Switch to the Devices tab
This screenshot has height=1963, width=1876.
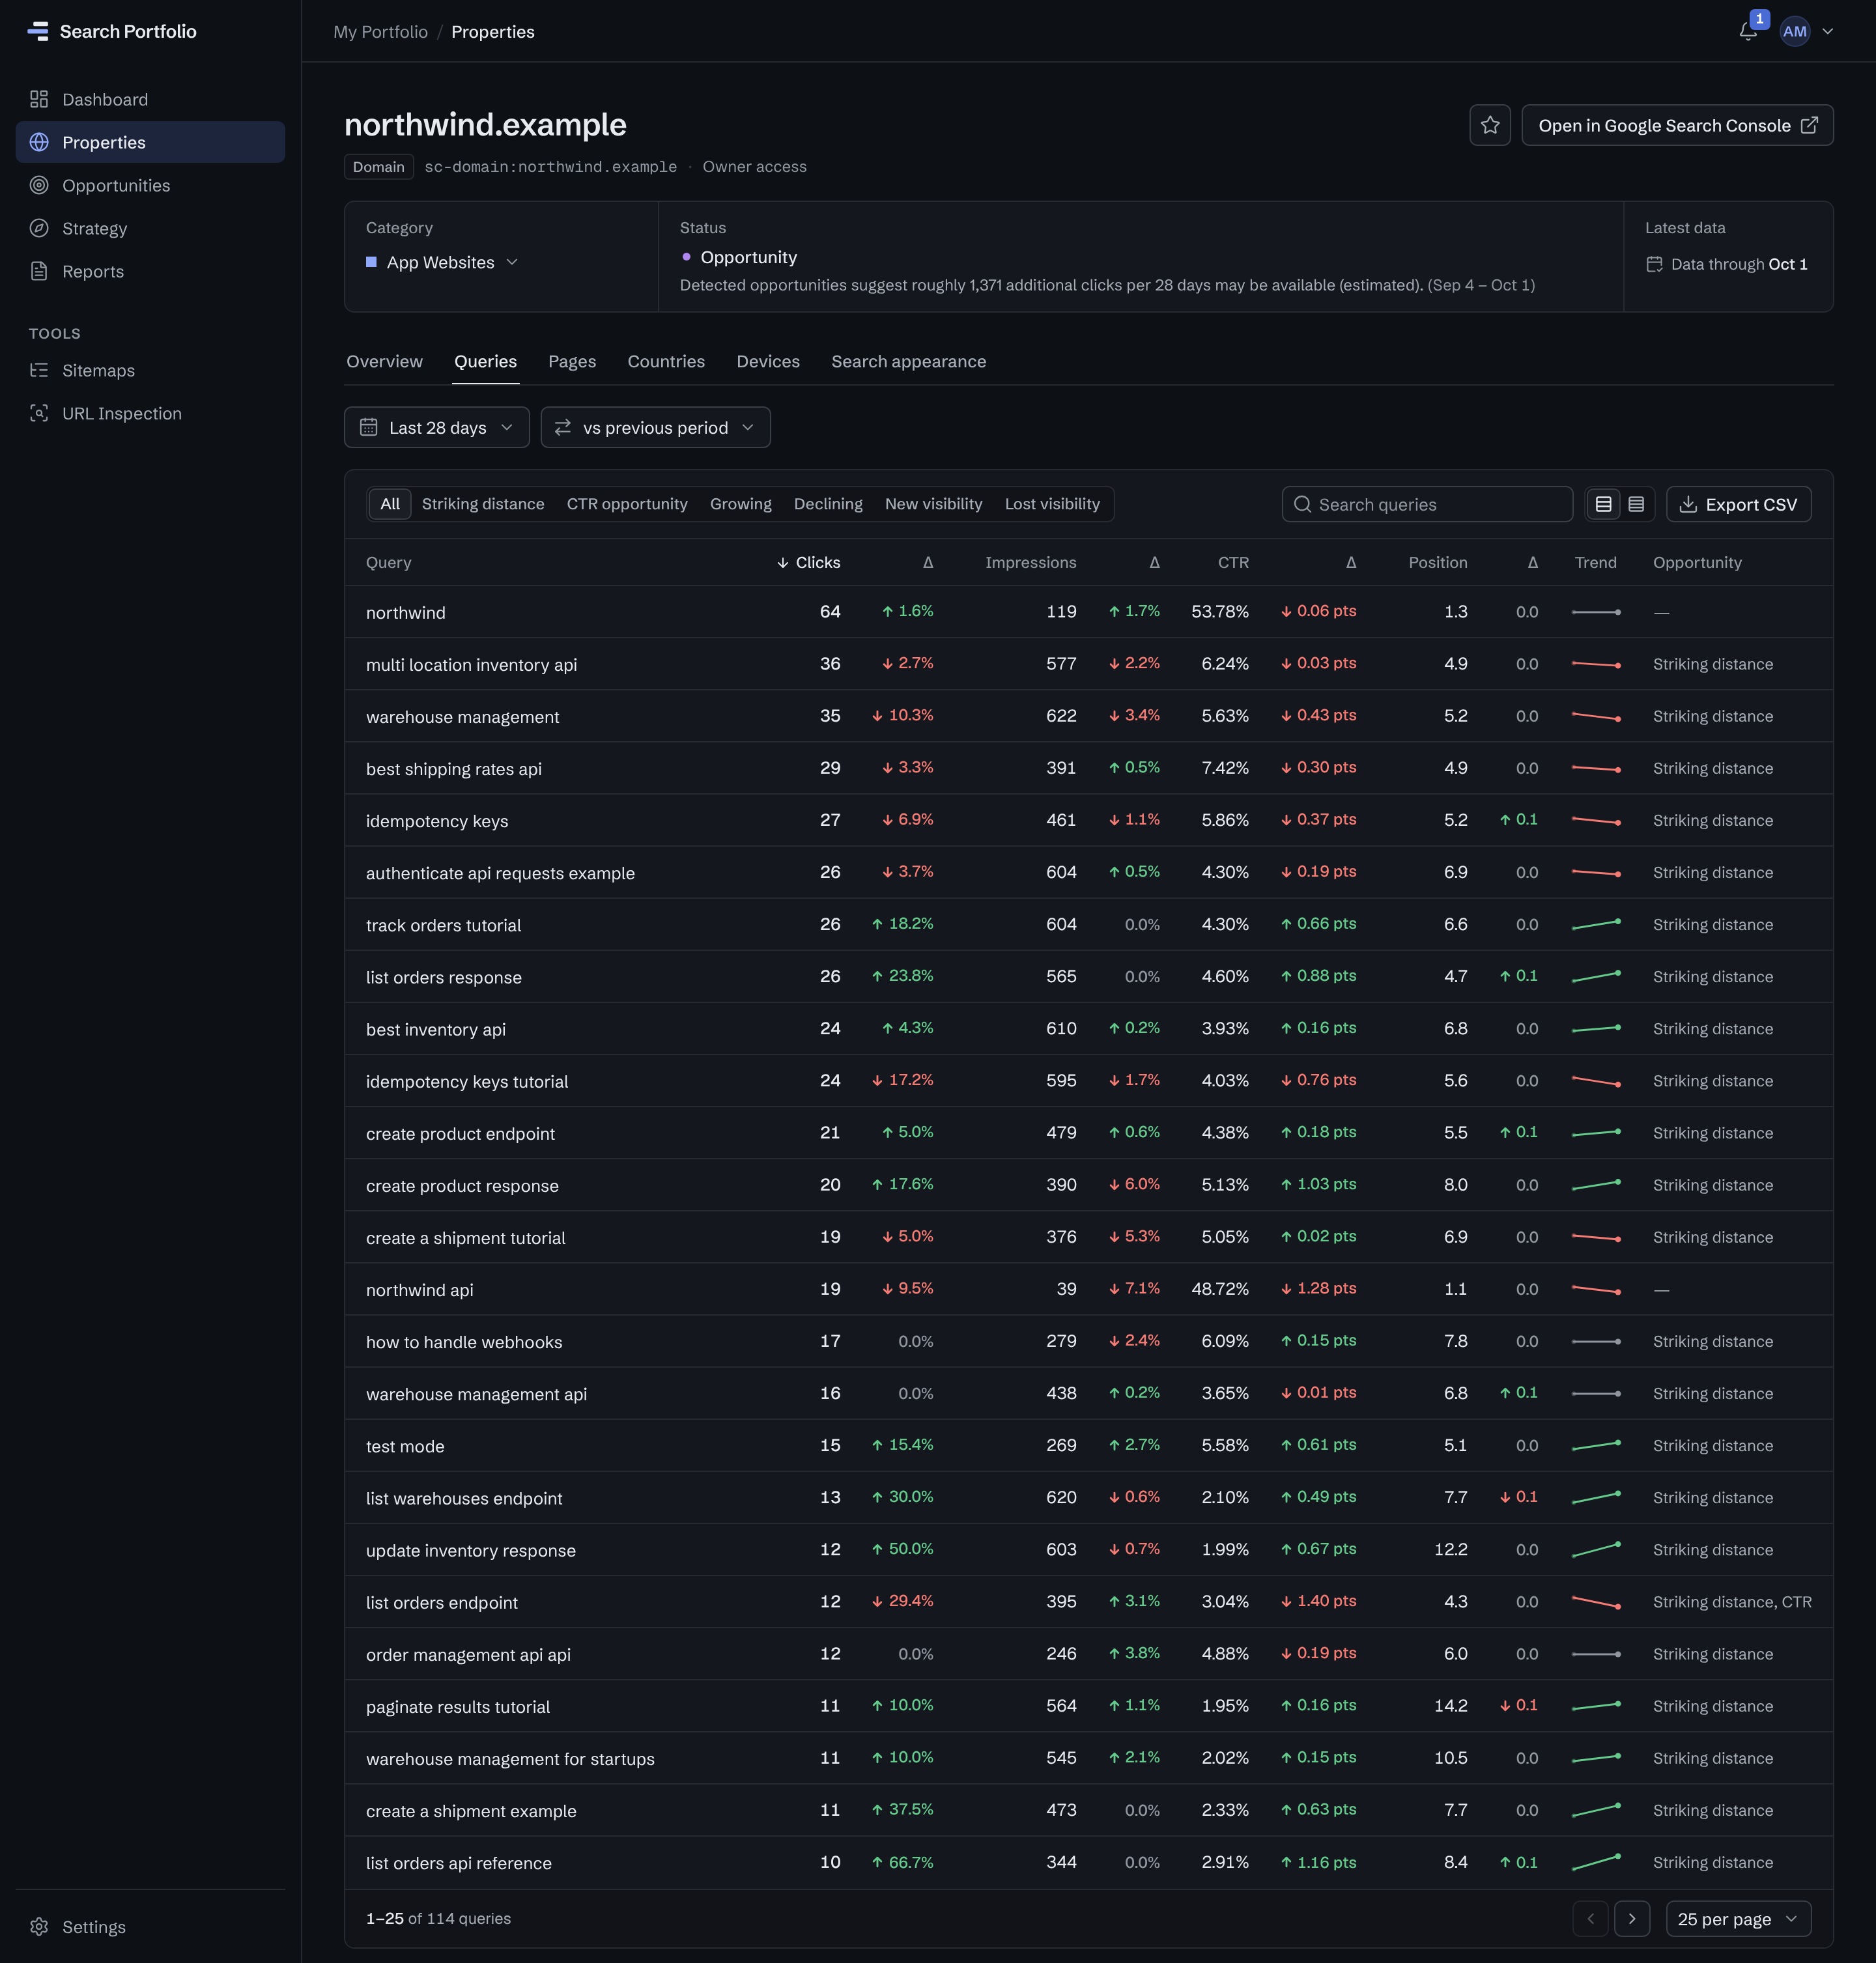(x=768, y=361)
